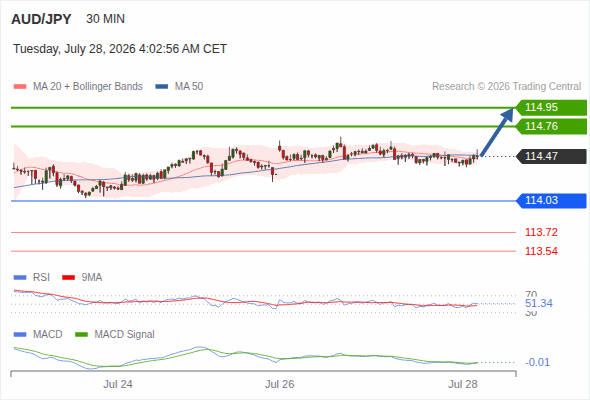Click the Jul 28 date axis label
Viewport: 590px width, 400px height.
tap(463, 384)
